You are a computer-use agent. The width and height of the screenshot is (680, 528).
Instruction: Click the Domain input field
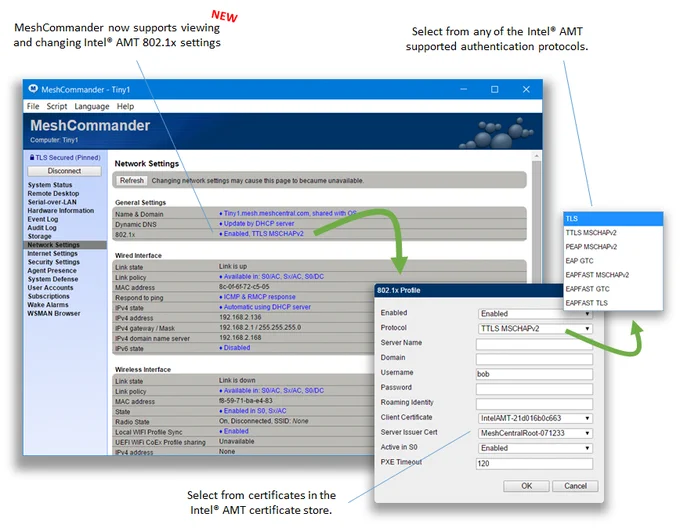(534, 359)
